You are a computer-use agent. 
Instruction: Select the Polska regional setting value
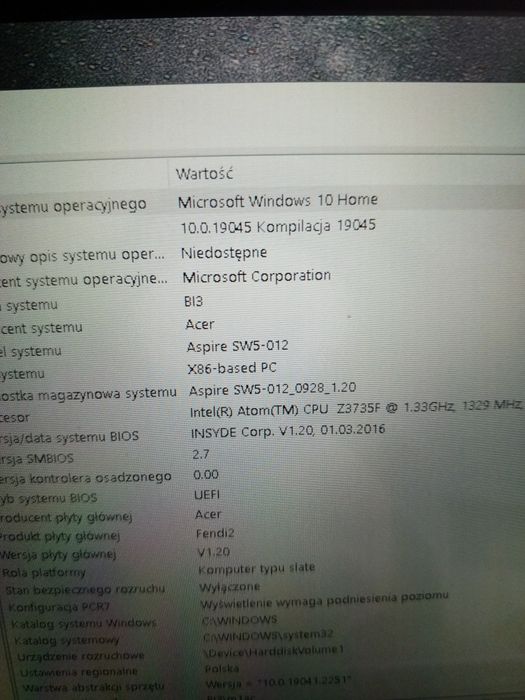point(222,668)
